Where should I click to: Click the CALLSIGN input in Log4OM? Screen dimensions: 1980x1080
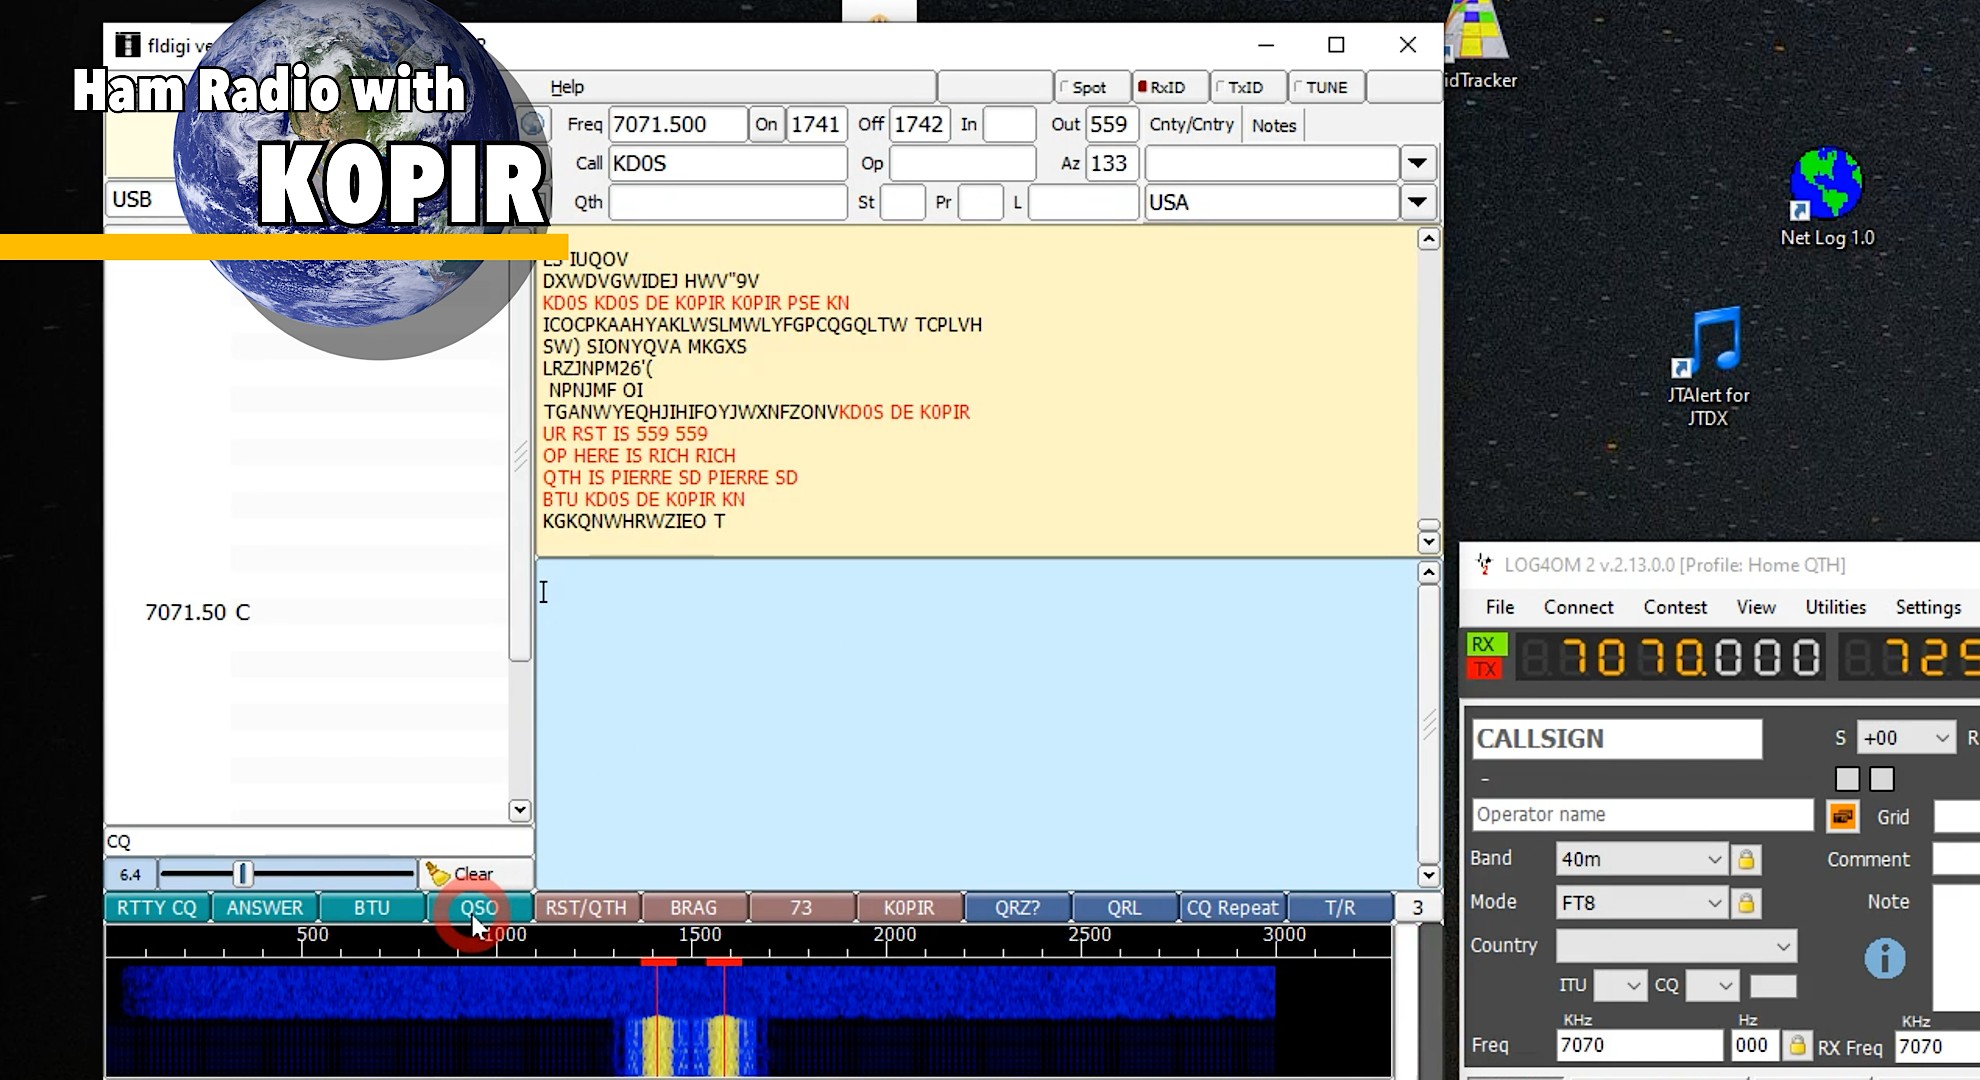coord(1617,739)
